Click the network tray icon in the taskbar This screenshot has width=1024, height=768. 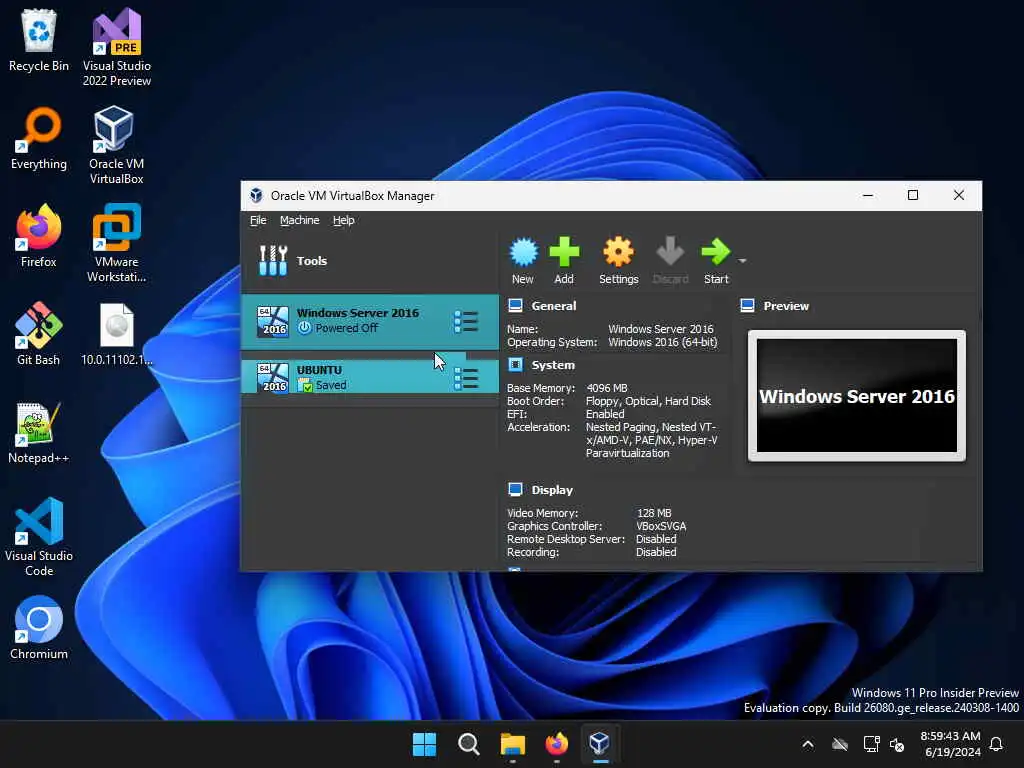coord(872,744)
